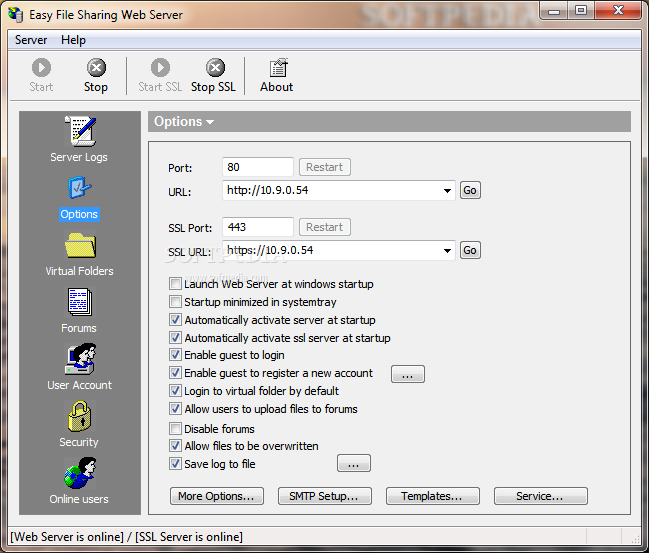
Task: Select the Options sidebar icon
Action: coord(79,188)
